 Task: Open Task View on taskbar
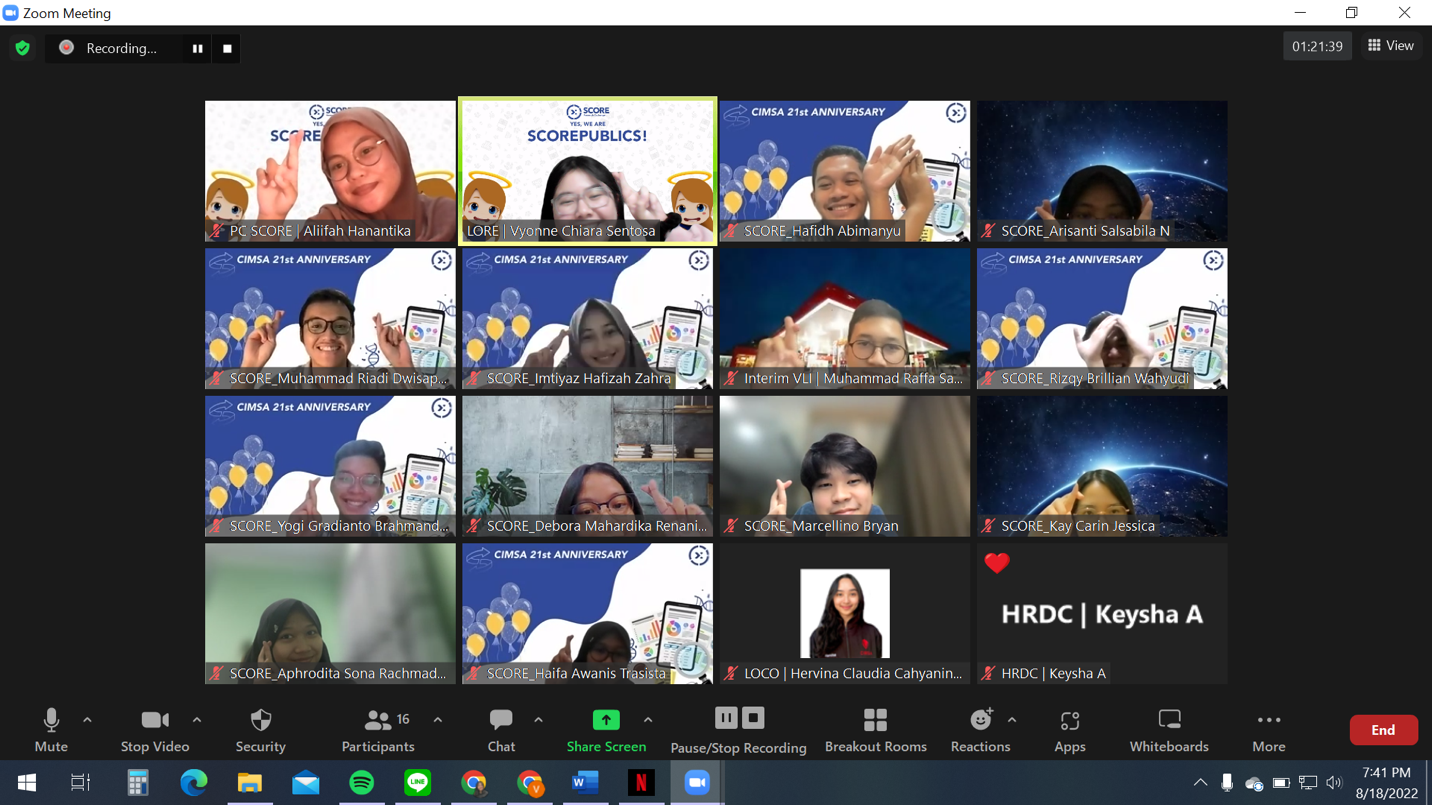tap(80, 783)
